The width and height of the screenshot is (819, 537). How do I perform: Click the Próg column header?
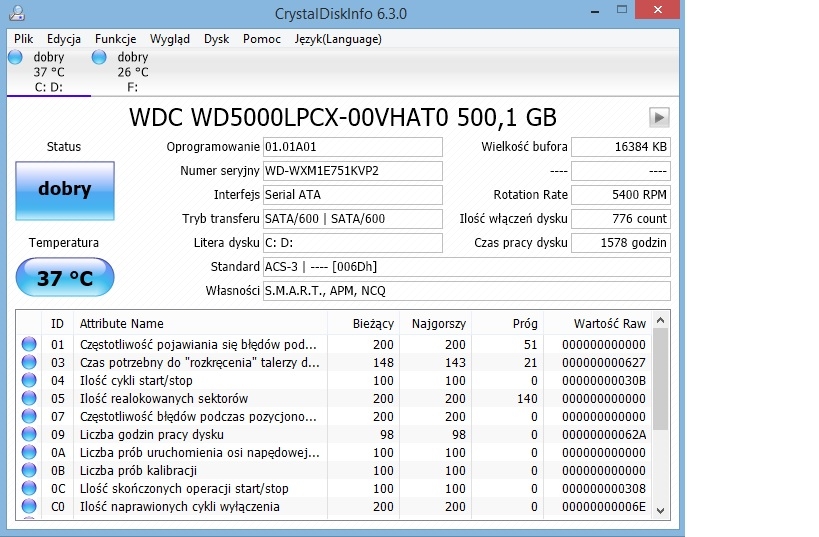(x=508, y=323)
